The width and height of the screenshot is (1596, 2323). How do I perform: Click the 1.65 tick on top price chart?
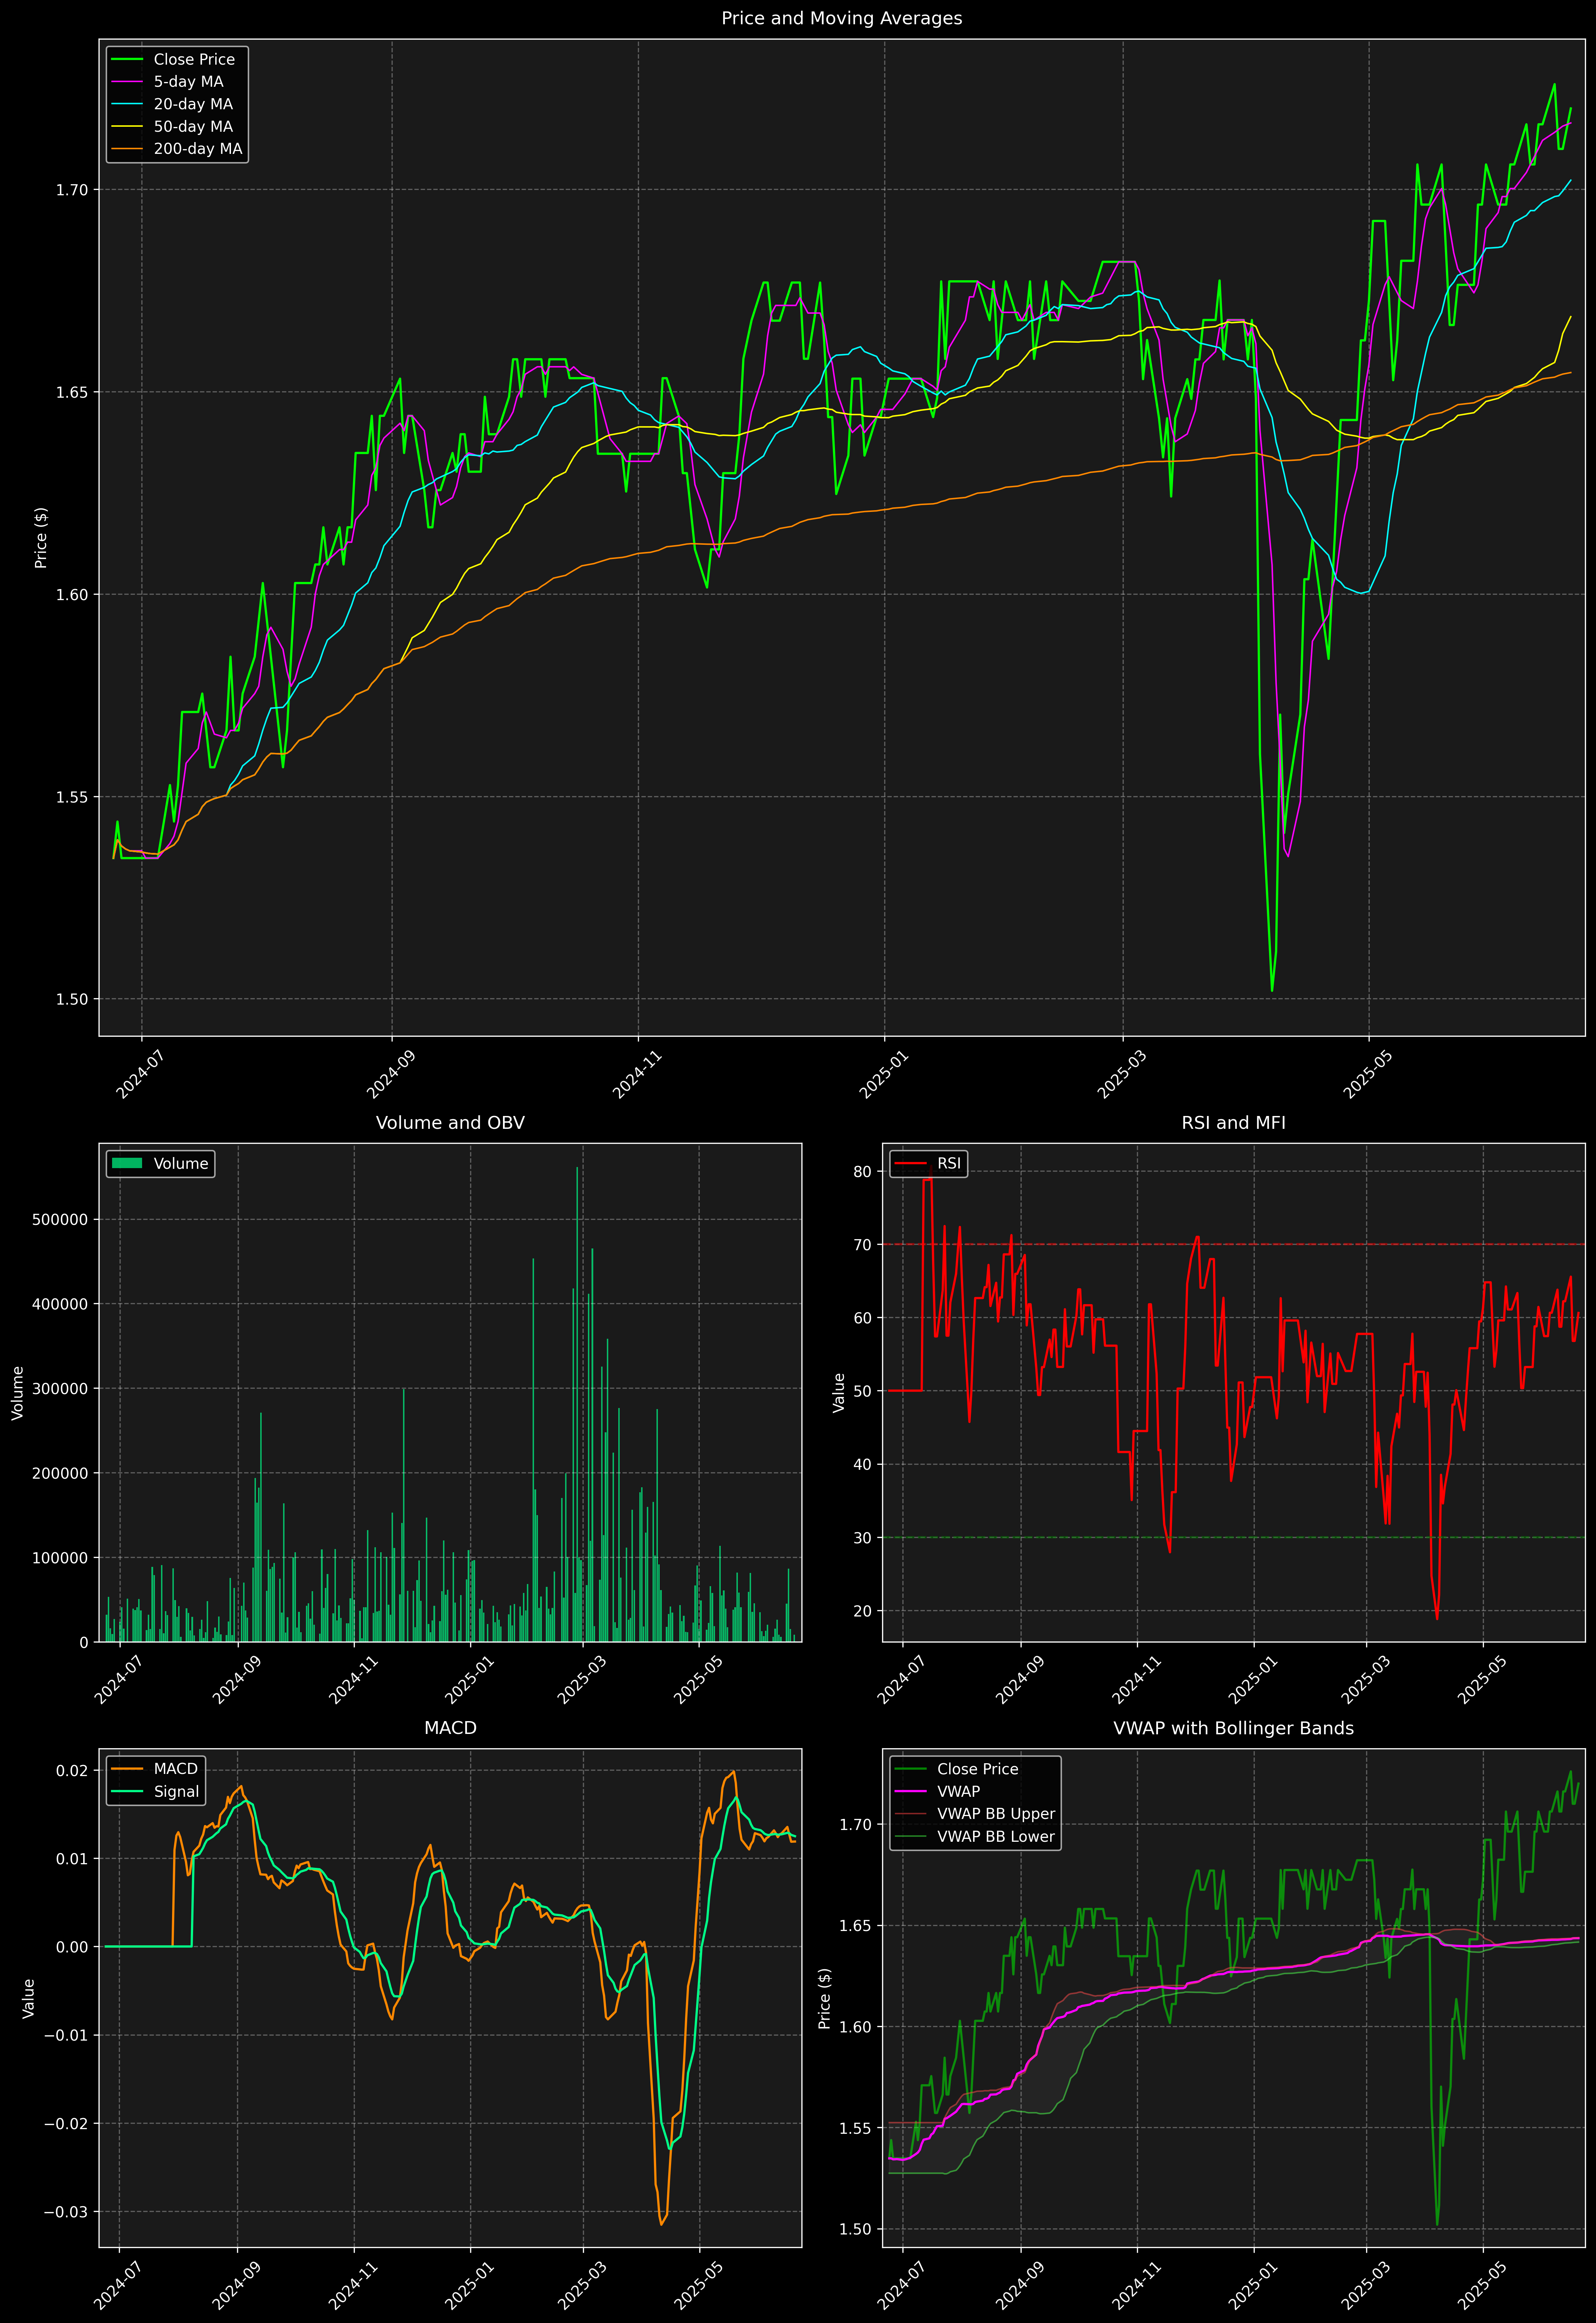tap(72, 392)
